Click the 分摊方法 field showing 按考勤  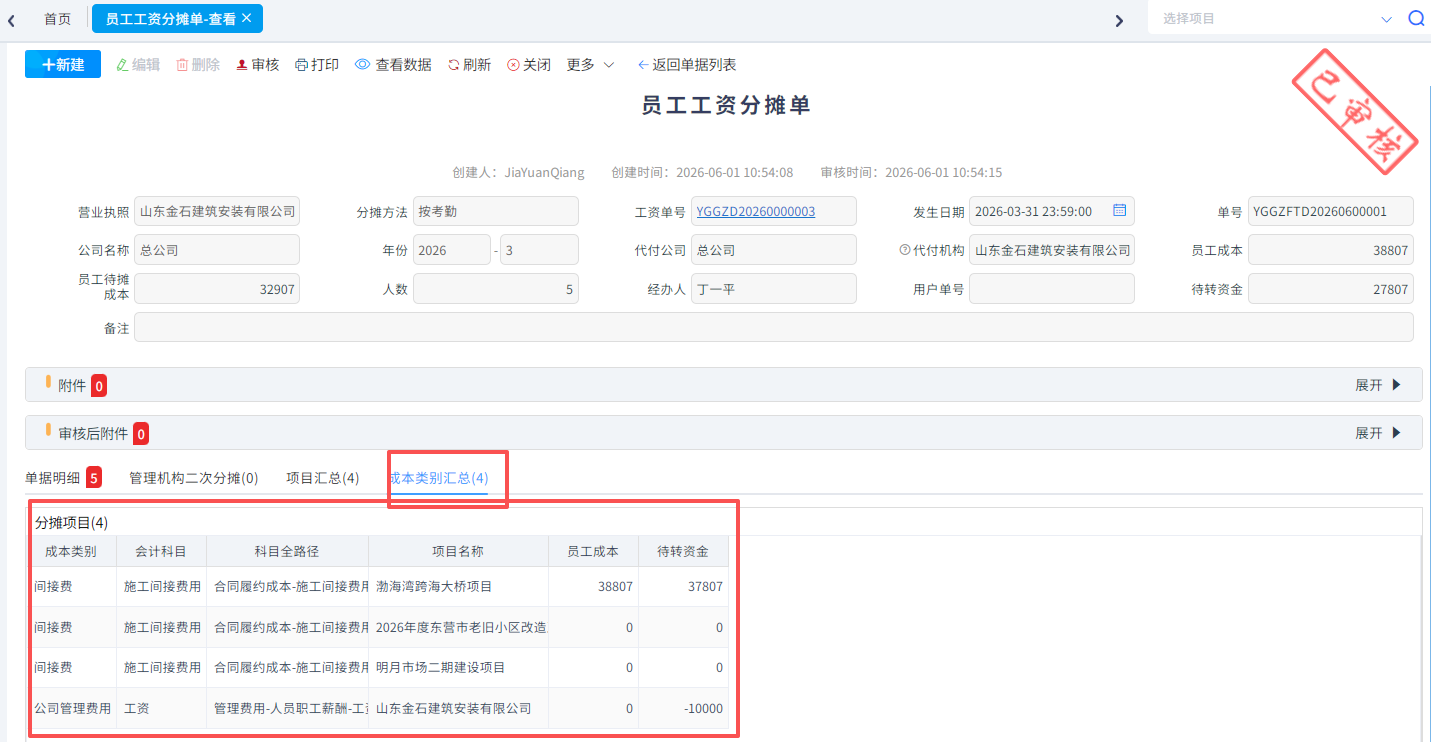pos(495,211)
